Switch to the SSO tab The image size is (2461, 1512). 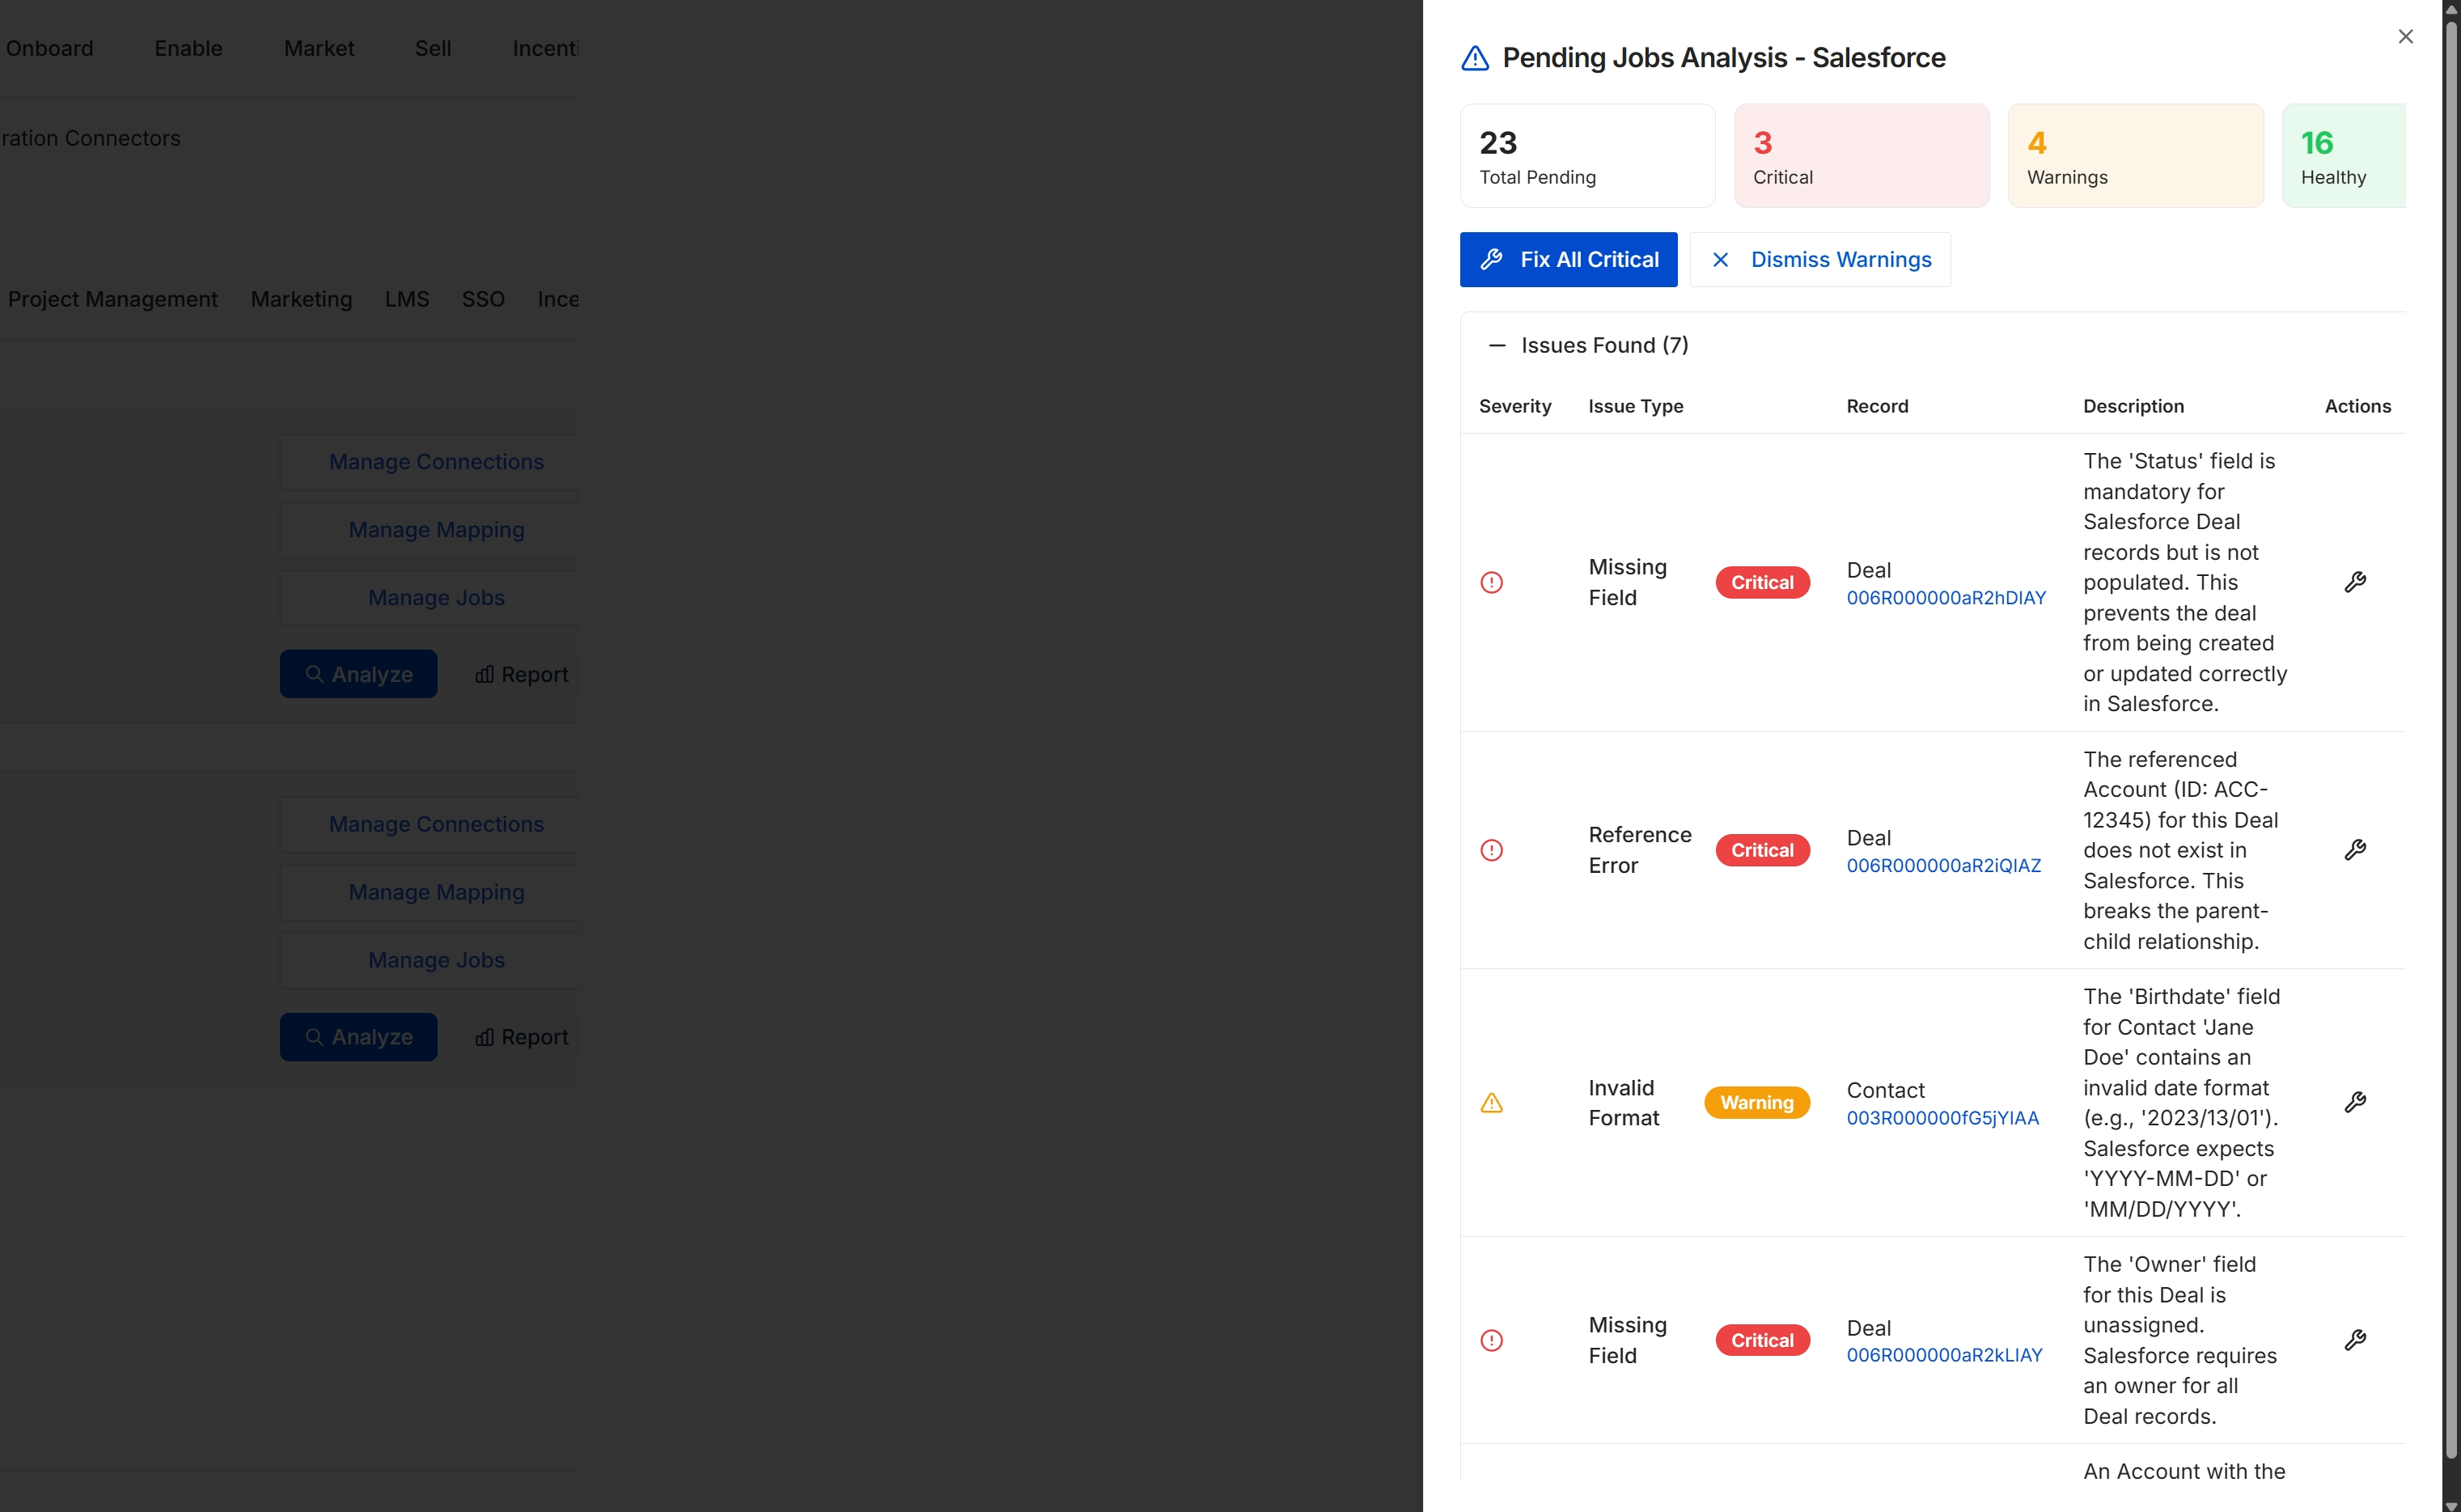point(483,299)
